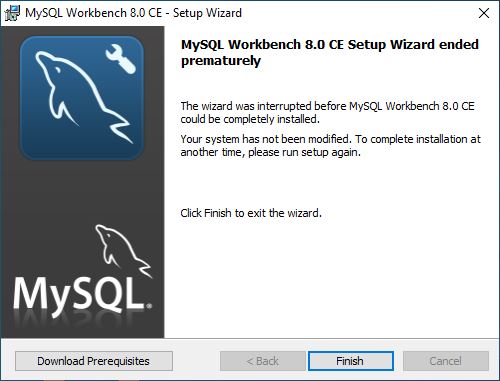The height and width of the screenshot is (381, 500).
Task: Click the 'wizard was interrupted' message text
Action: [327, 112]
